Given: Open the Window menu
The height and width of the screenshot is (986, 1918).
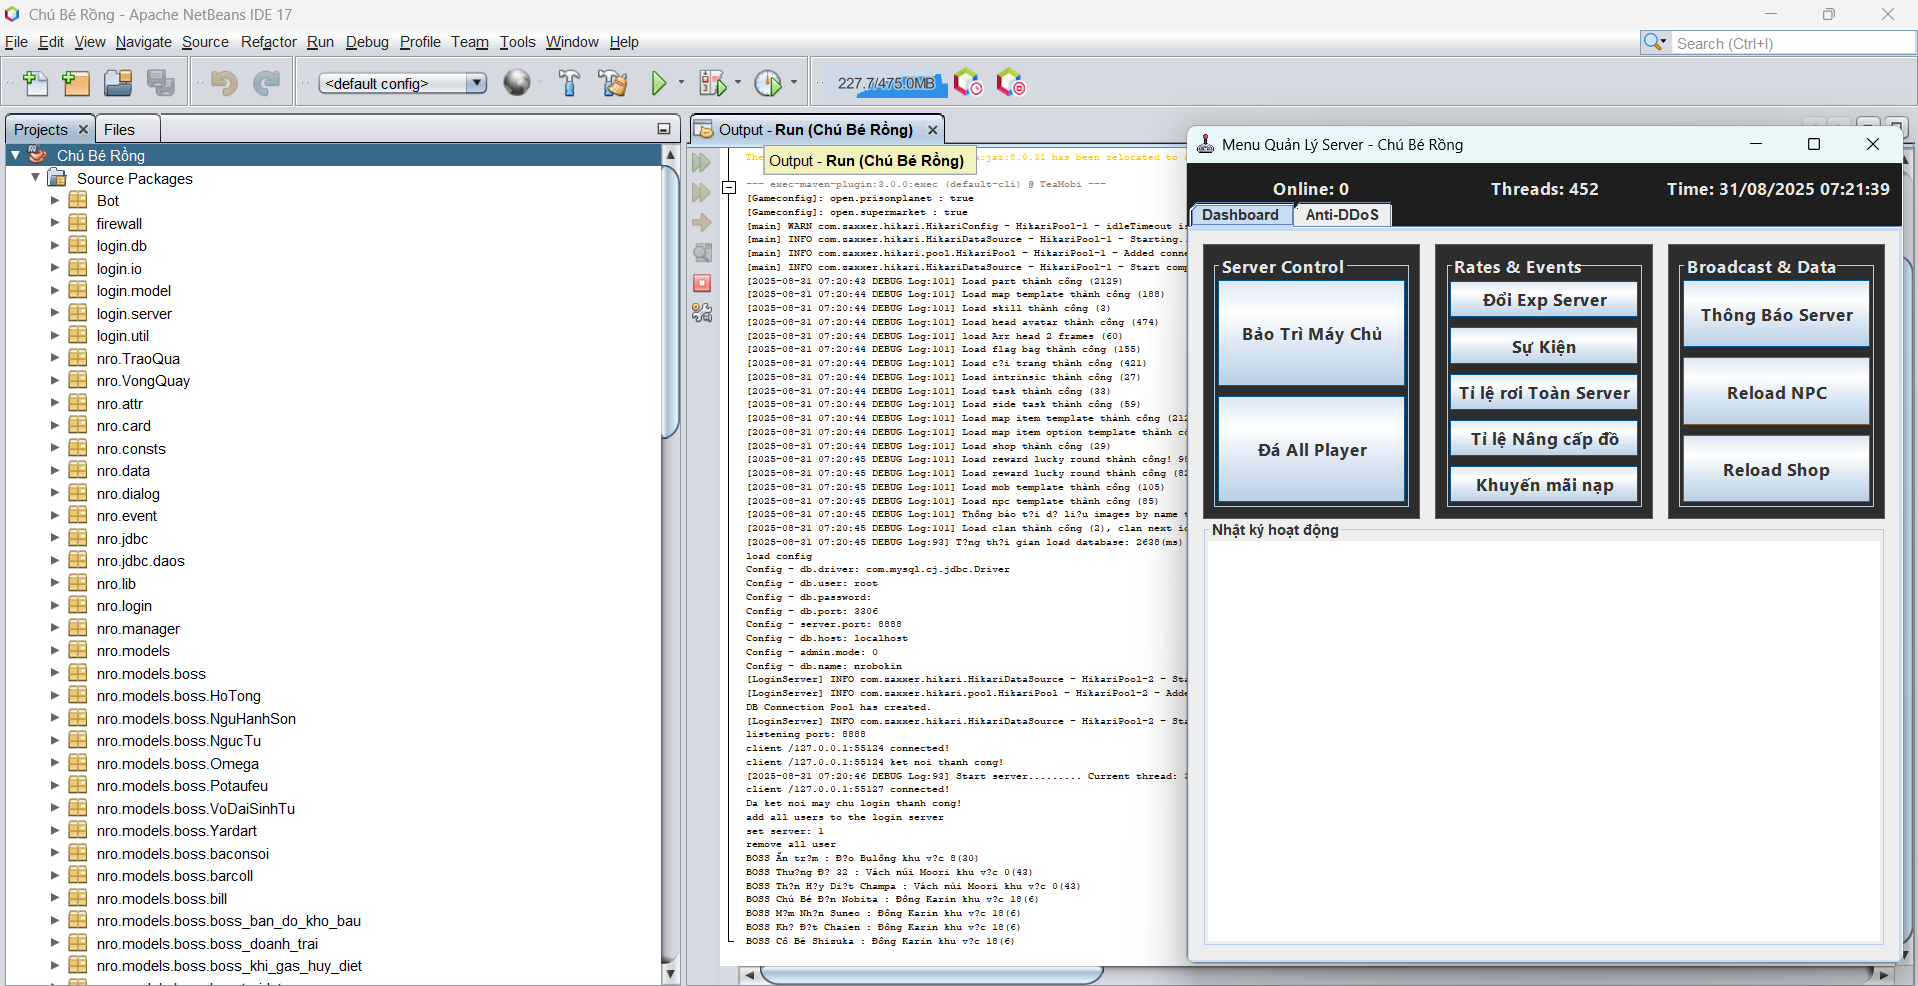Looking at the screenshot, I should 572,42.
